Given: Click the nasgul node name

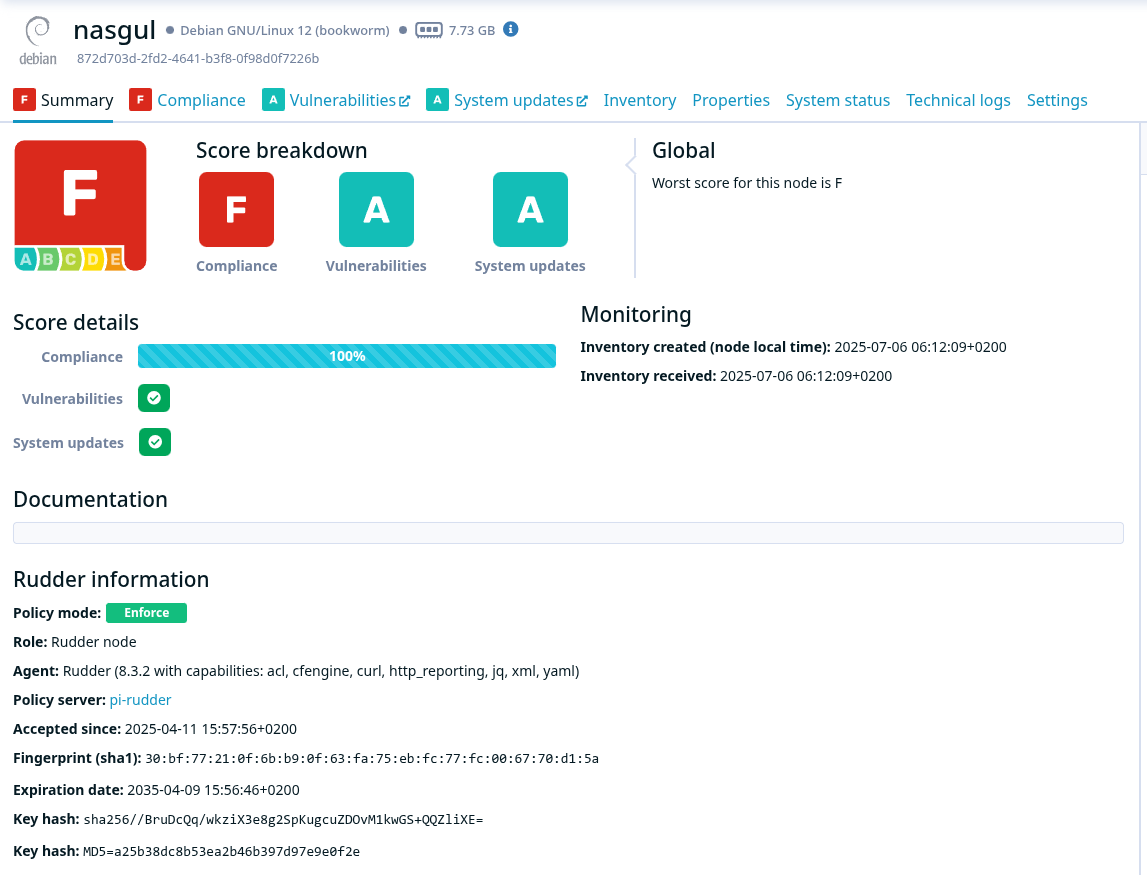Looking at the screenshot, I should click(114, 30).
